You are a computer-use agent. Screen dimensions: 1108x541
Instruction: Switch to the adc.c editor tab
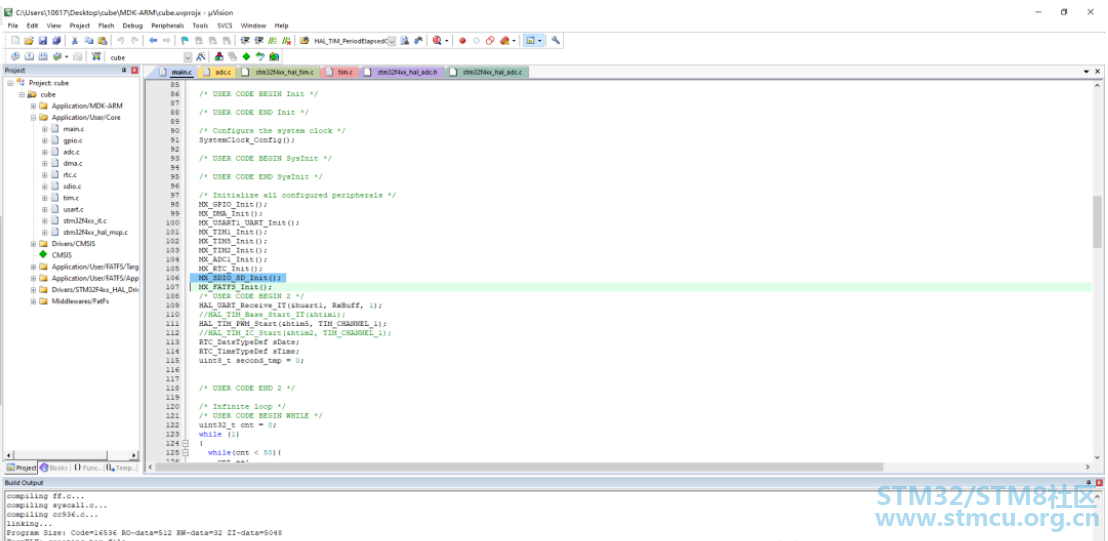[x=221, y=72]
